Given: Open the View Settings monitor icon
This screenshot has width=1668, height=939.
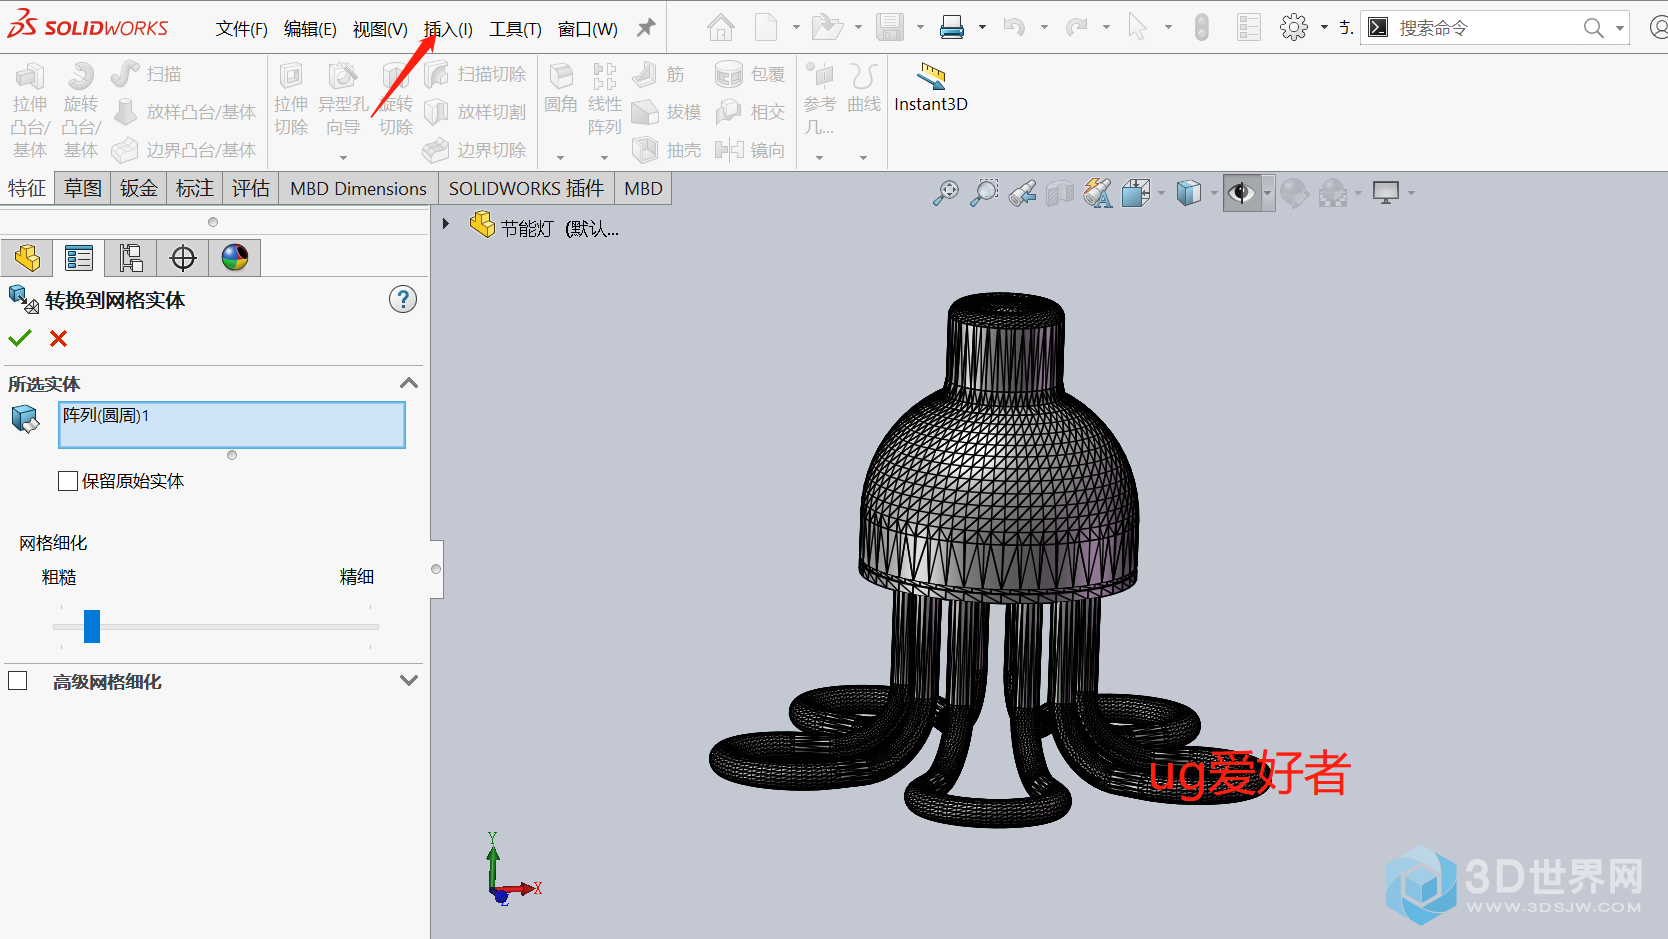Looking at the screenshot, I should [x=1386, y=192].
